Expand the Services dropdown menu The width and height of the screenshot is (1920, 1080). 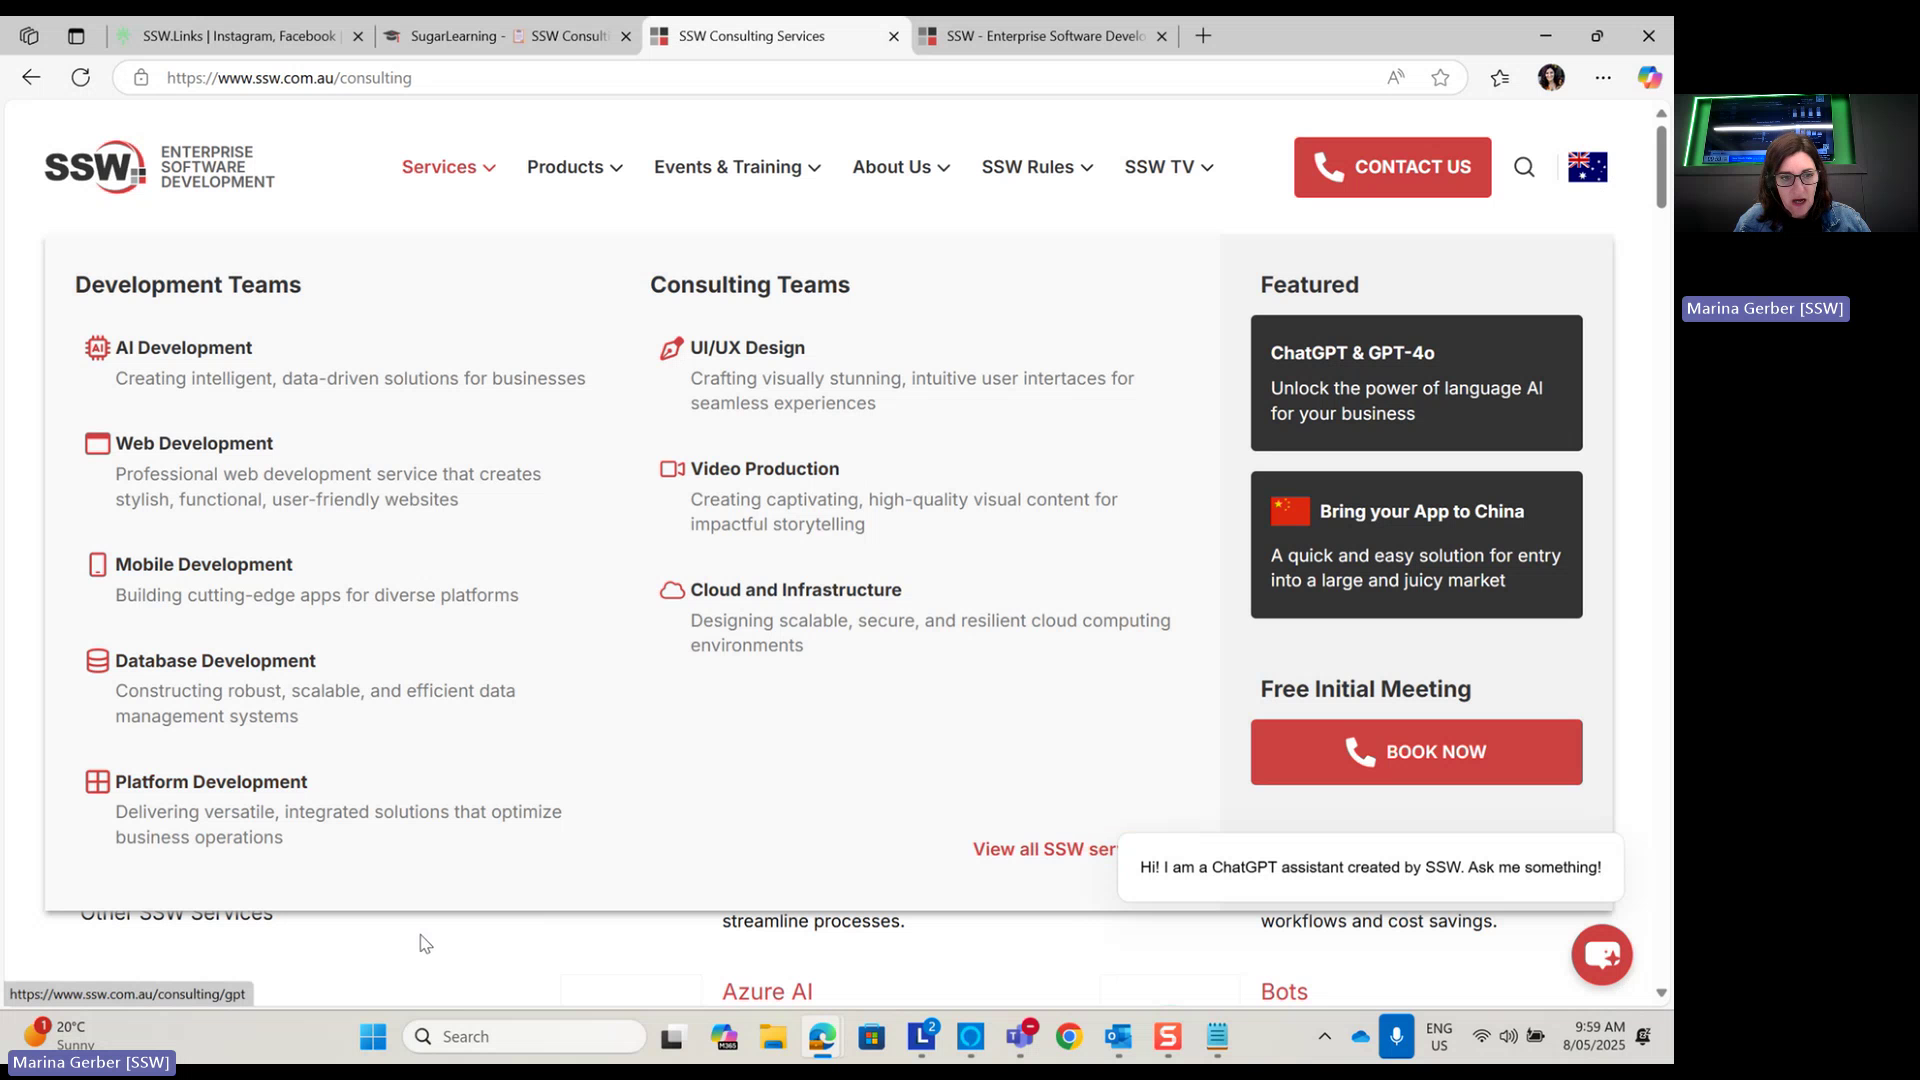(x=448, y=167)
